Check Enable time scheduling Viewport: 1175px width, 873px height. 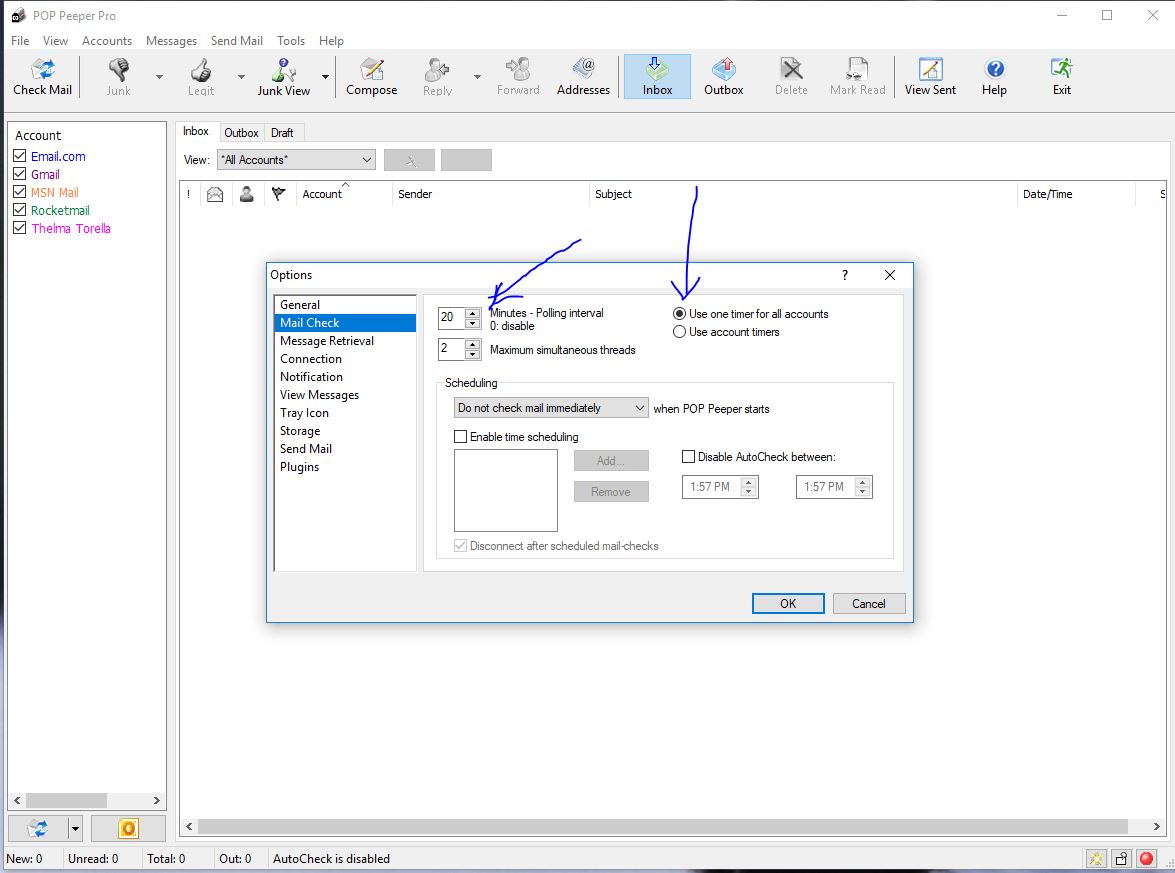(x=460, y=437)
